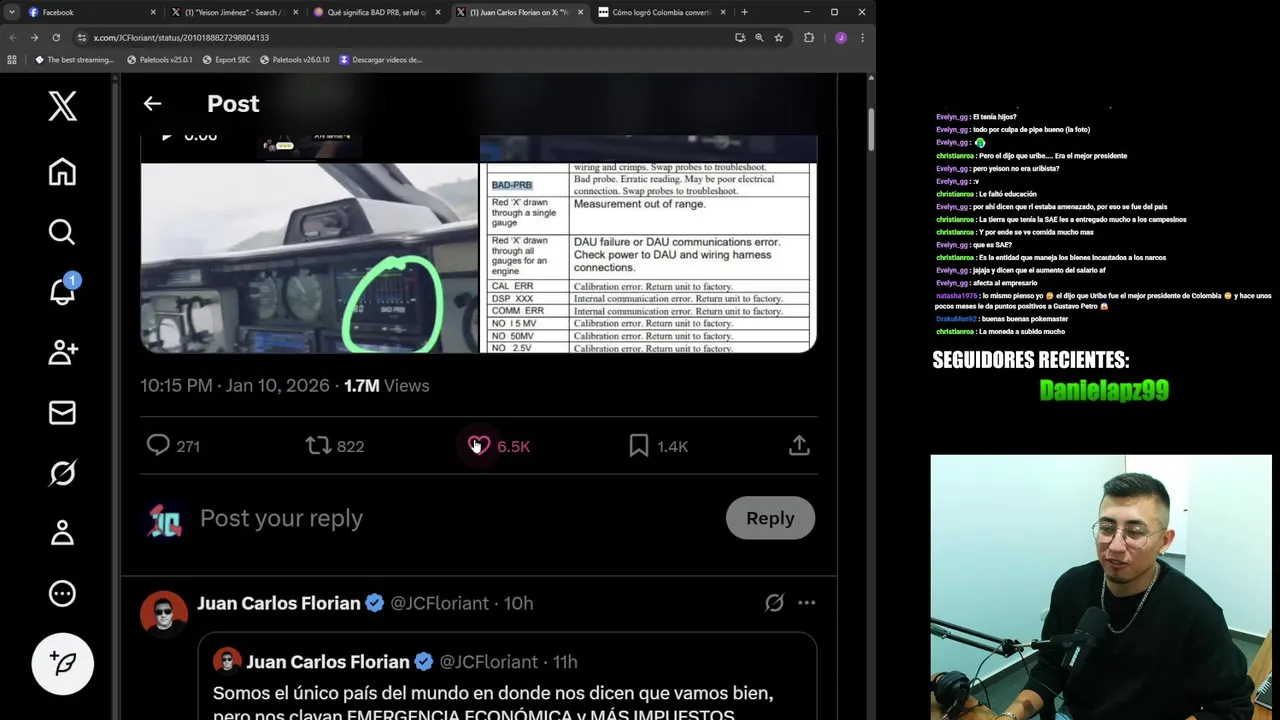
Task: Open Paletools v26.0.10 bookmark
Action: 294,59
